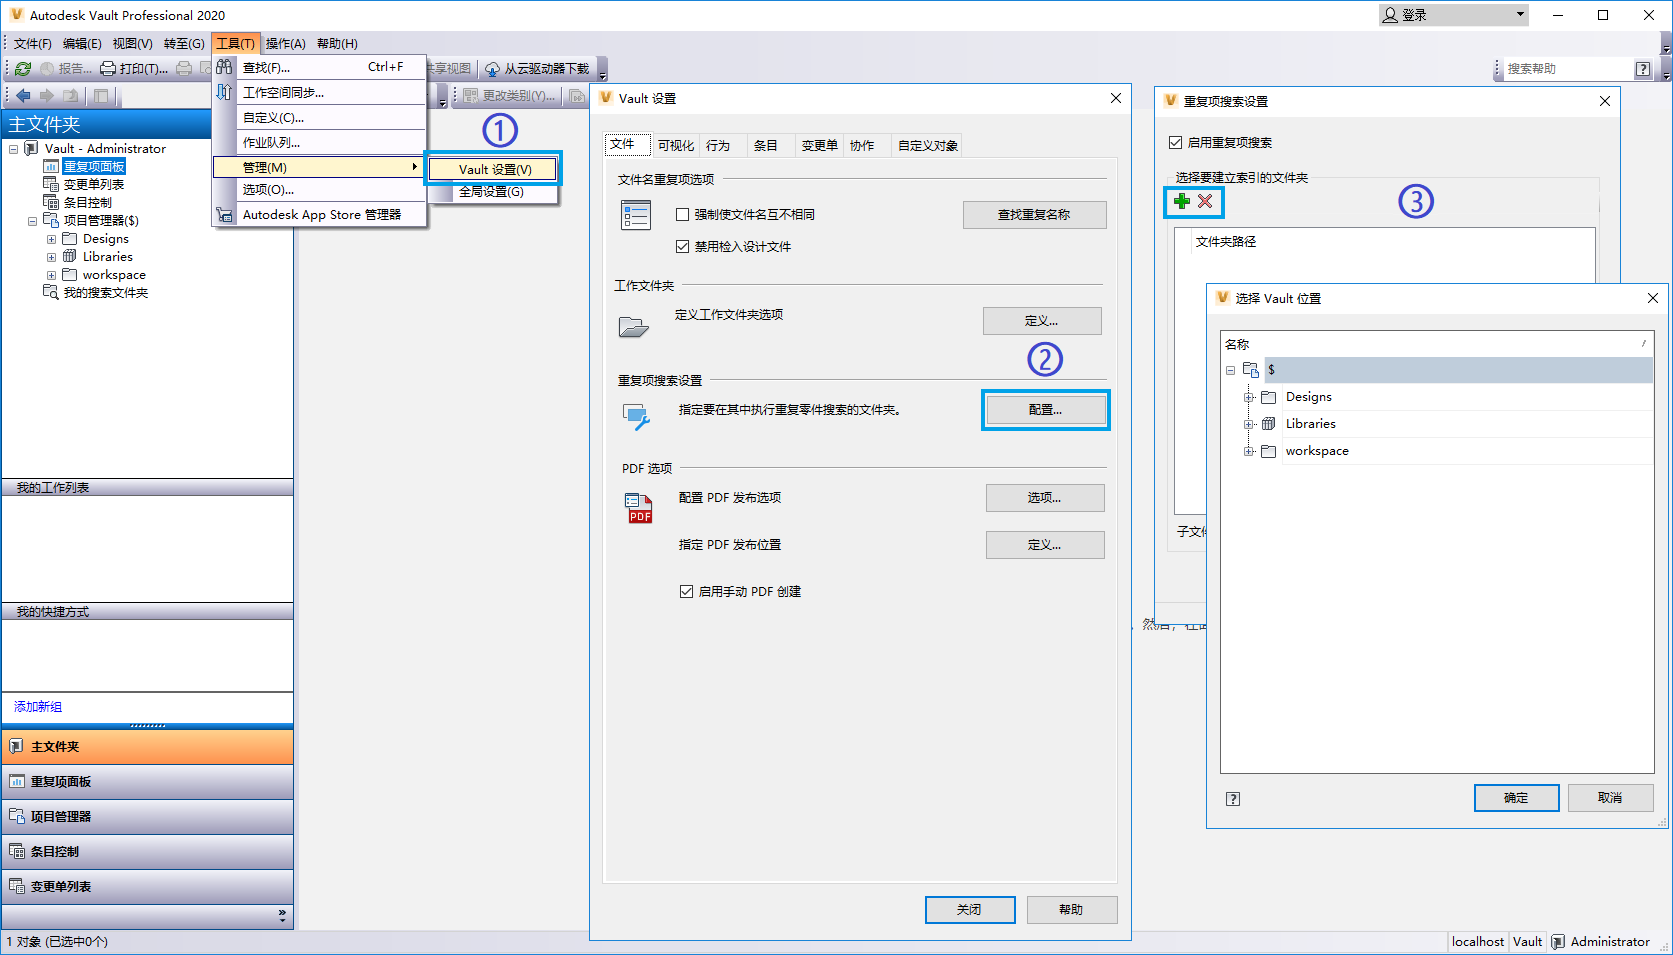Expand Libraries folder in main folder tree

[x=52, y=257]
